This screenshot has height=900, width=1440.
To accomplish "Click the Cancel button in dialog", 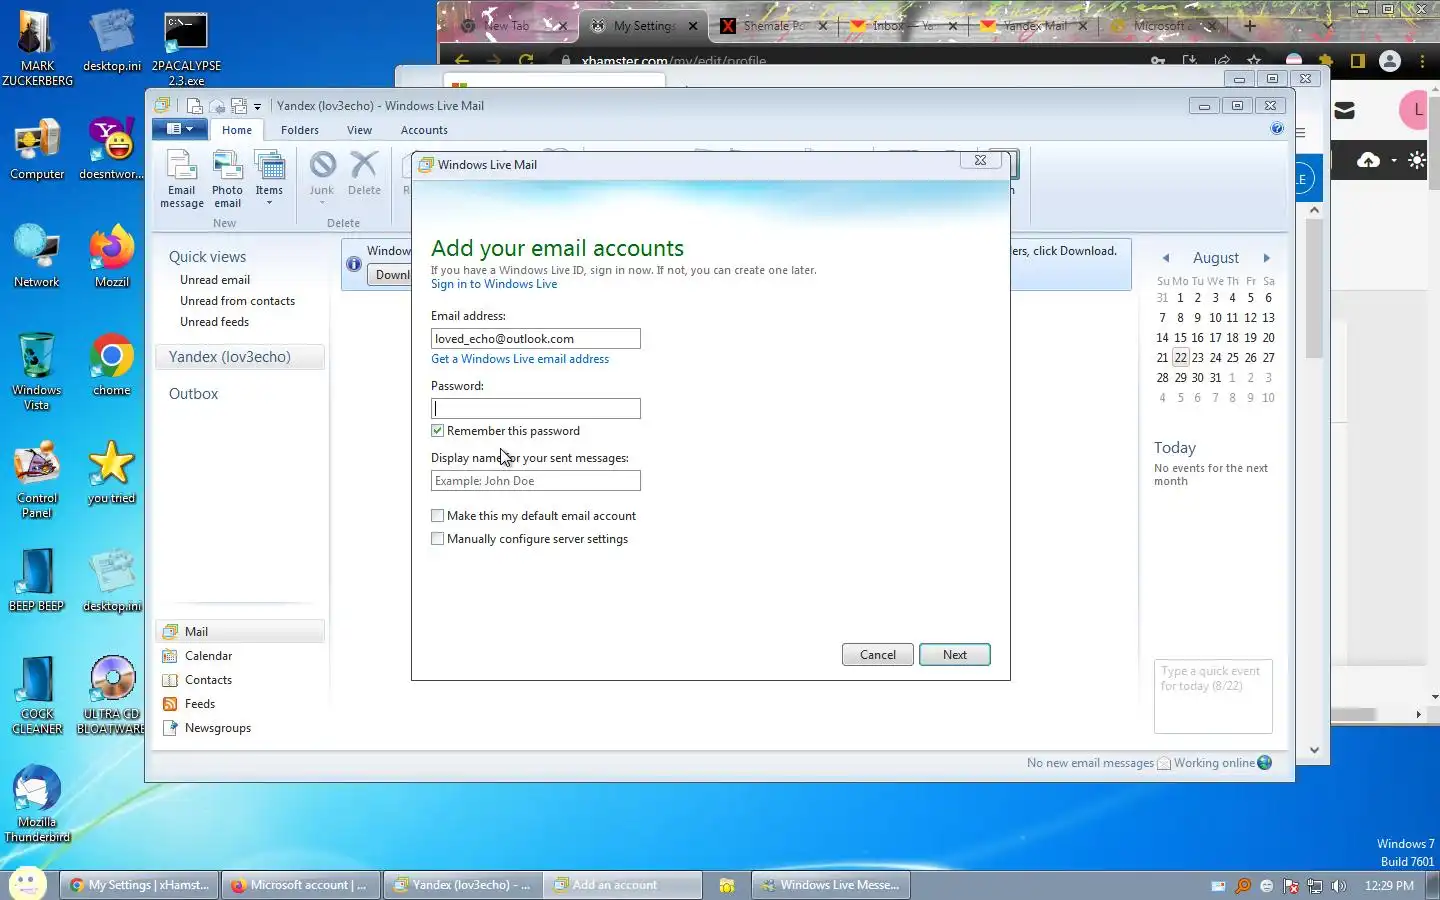I will click(877, 655).
